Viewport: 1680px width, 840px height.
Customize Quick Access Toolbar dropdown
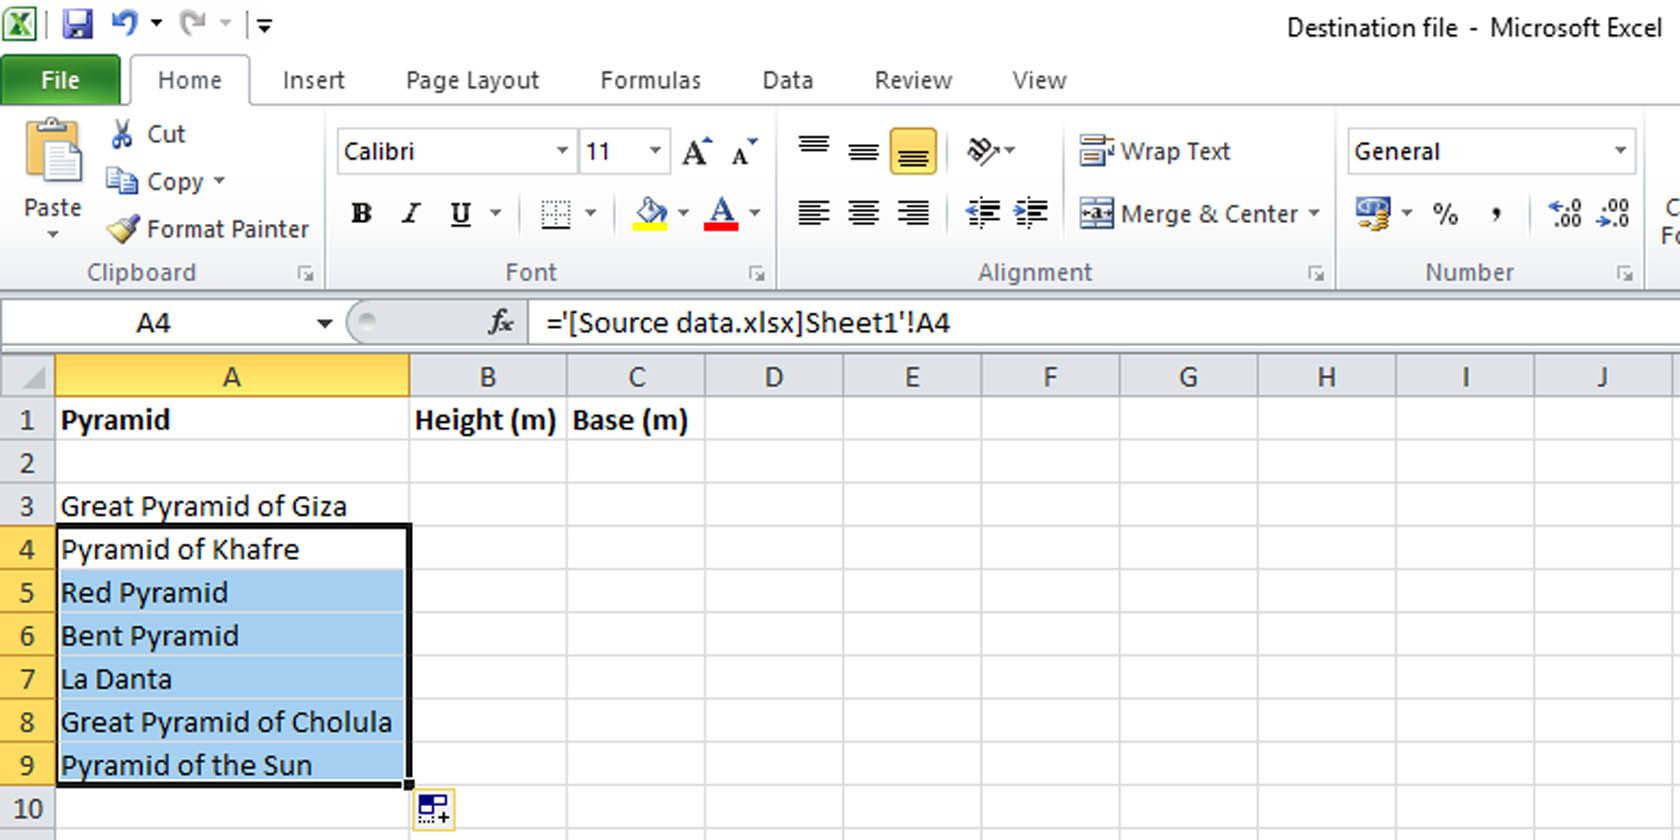264,24
